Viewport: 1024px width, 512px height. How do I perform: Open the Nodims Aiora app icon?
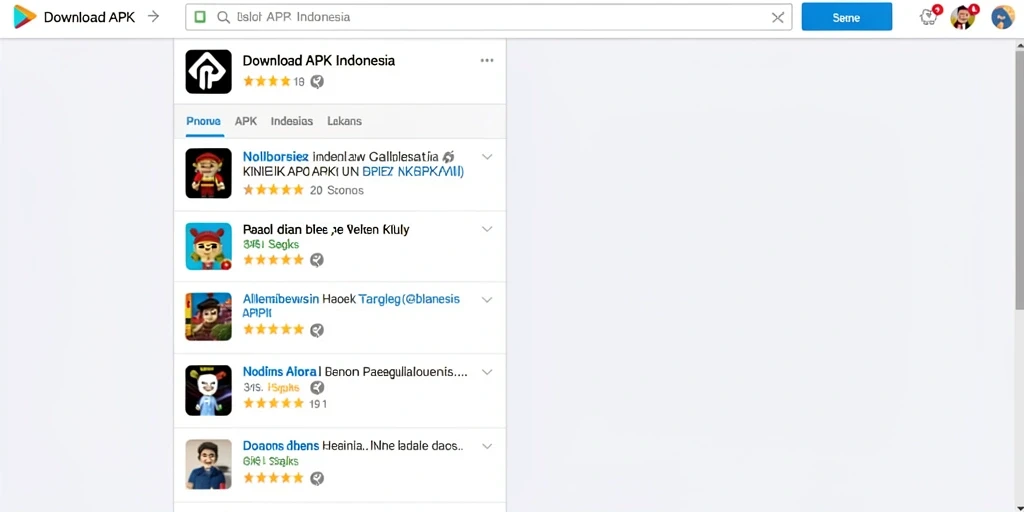[x=208, y=391]
